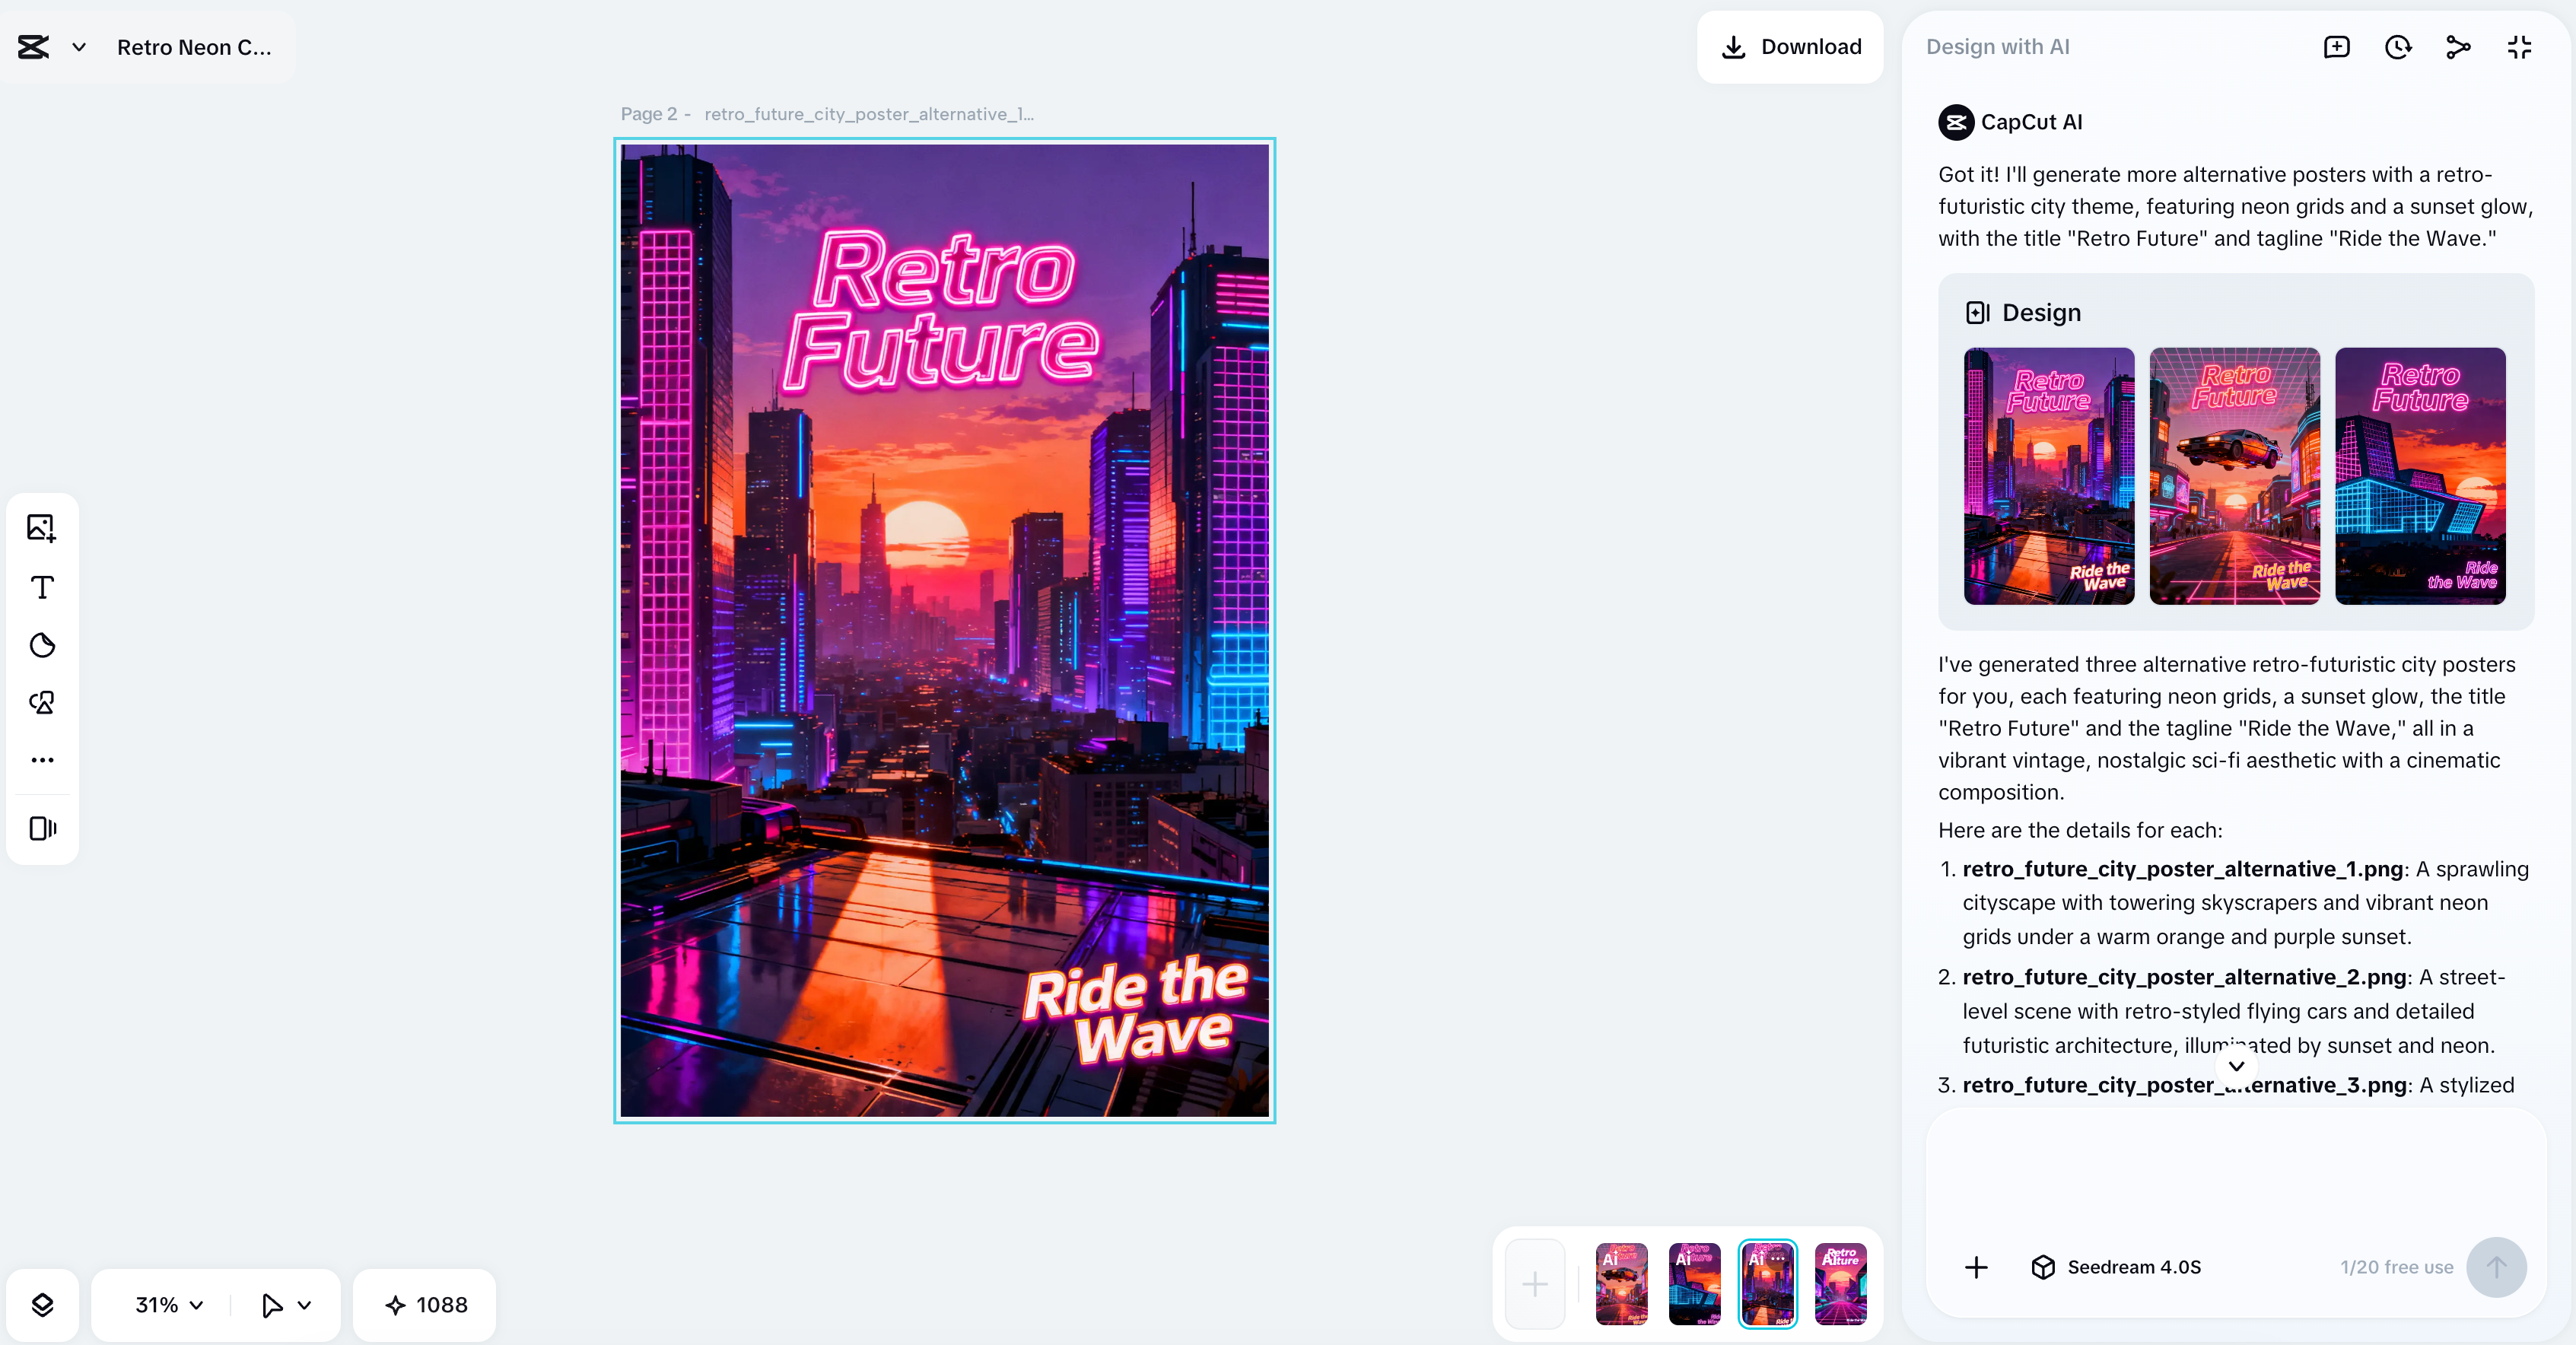This screenshot has height=1345, width=2576.
Task: Expand the truncated AI message text
Action: (x=2236, y=1066)
